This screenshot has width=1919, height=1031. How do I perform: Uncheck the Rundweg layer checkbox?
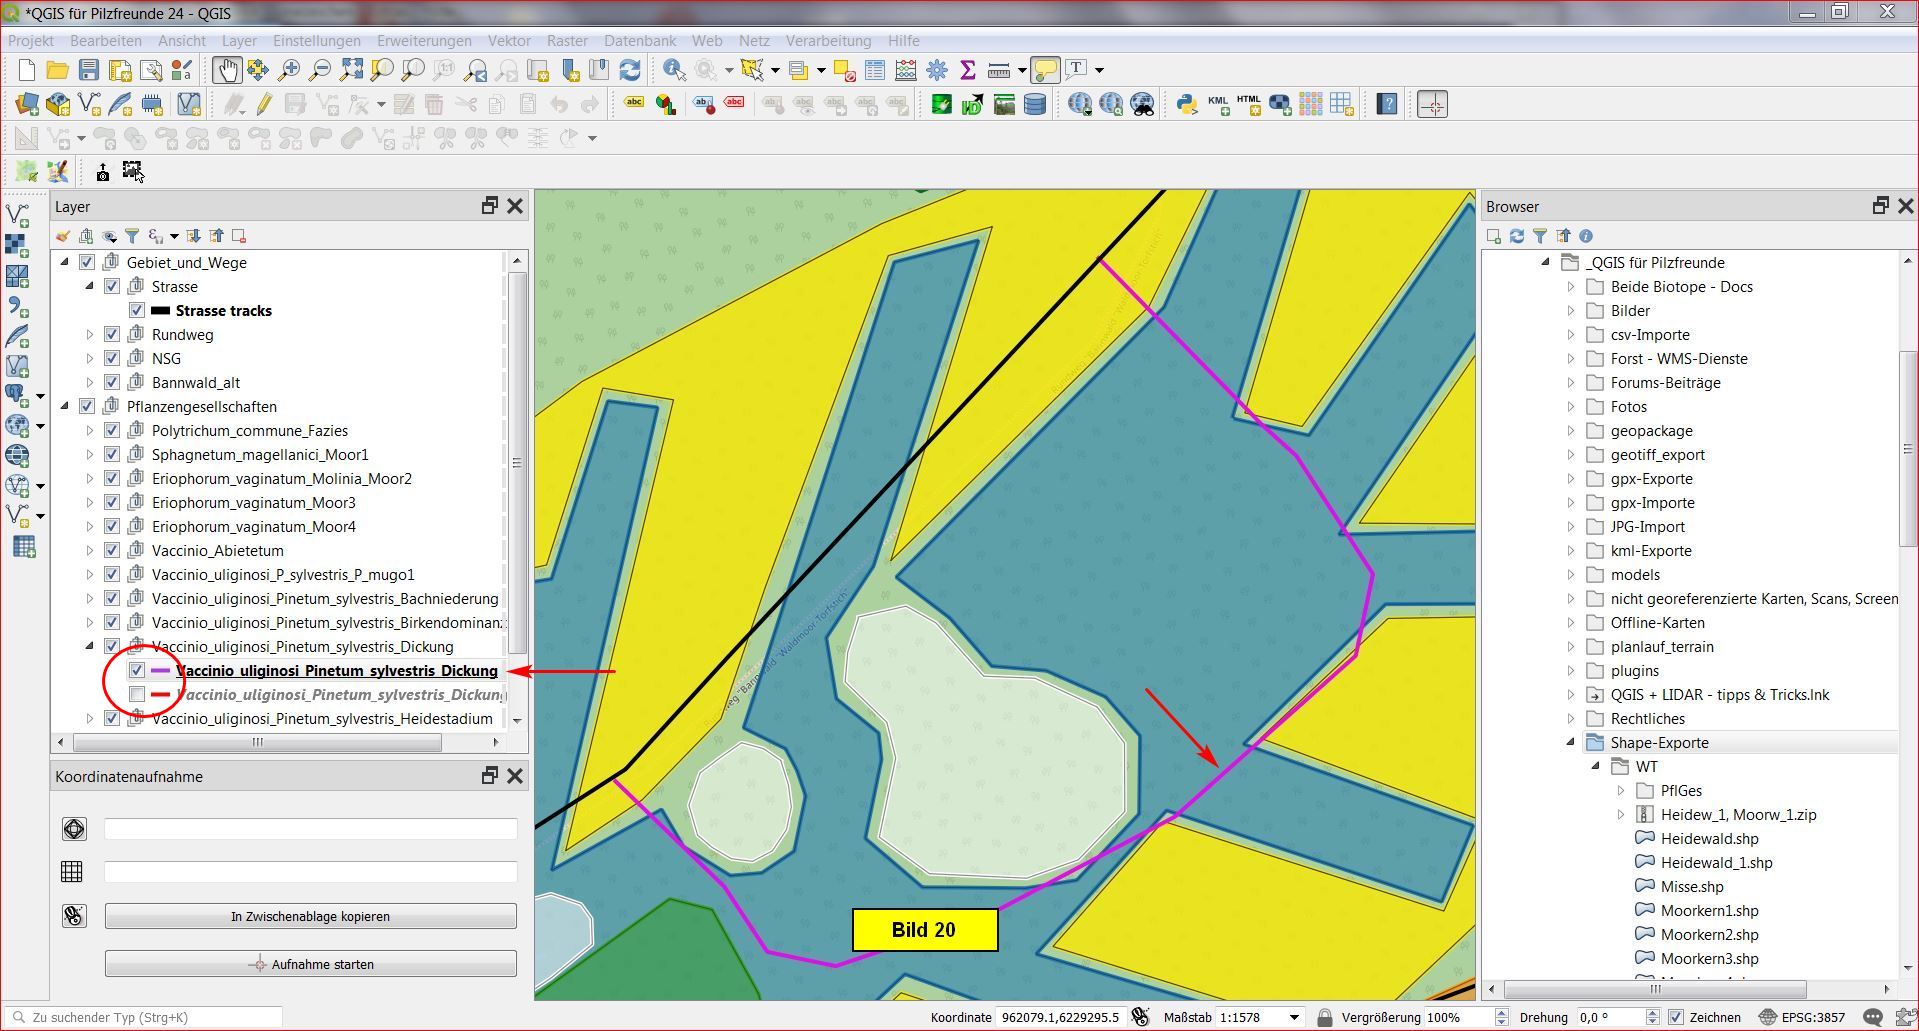[x=112, y=335]
